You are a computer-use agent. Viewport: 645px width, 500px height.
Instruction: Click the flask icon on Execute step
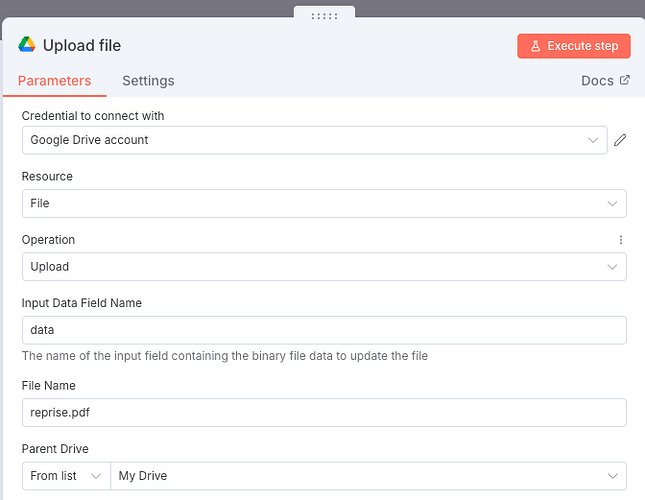(535, 46)
